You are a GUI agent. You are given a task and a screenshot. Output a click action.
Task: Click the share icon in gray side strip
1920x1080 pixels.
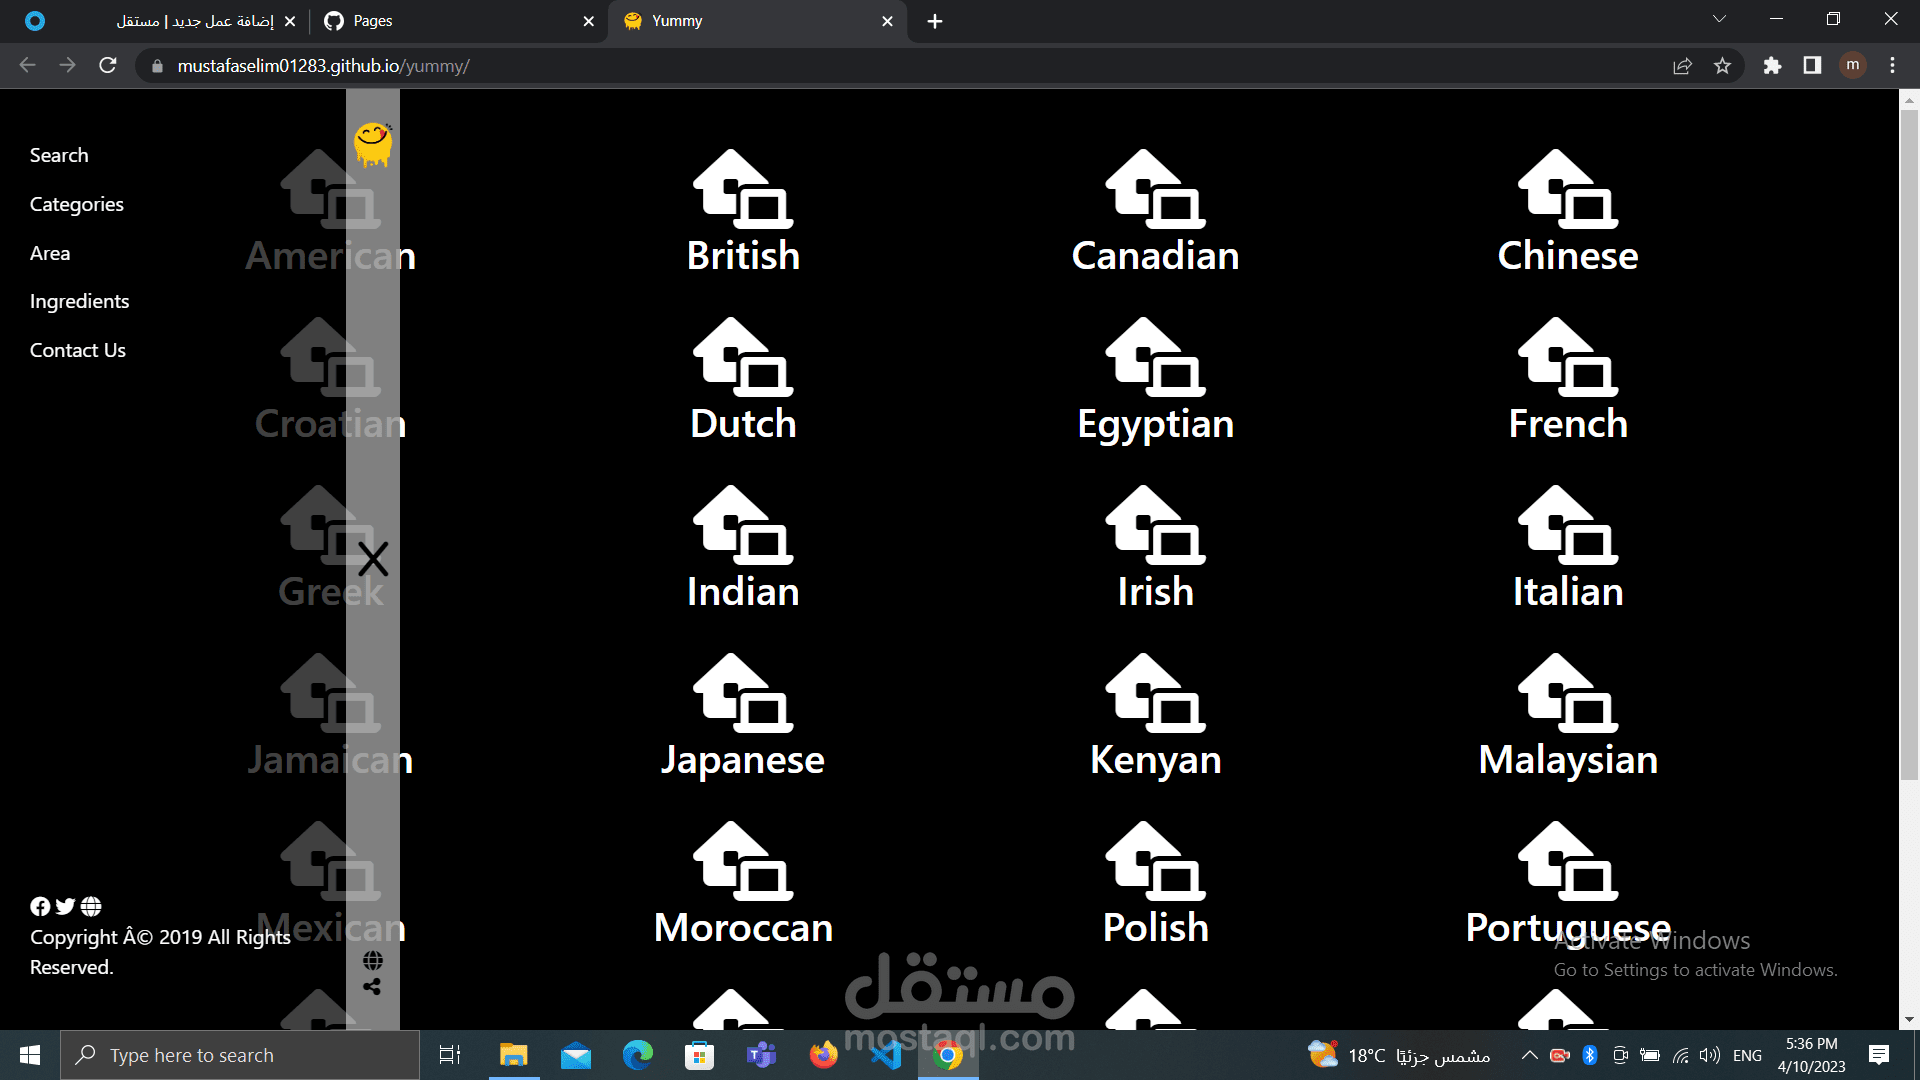click(x=372, y=987)
